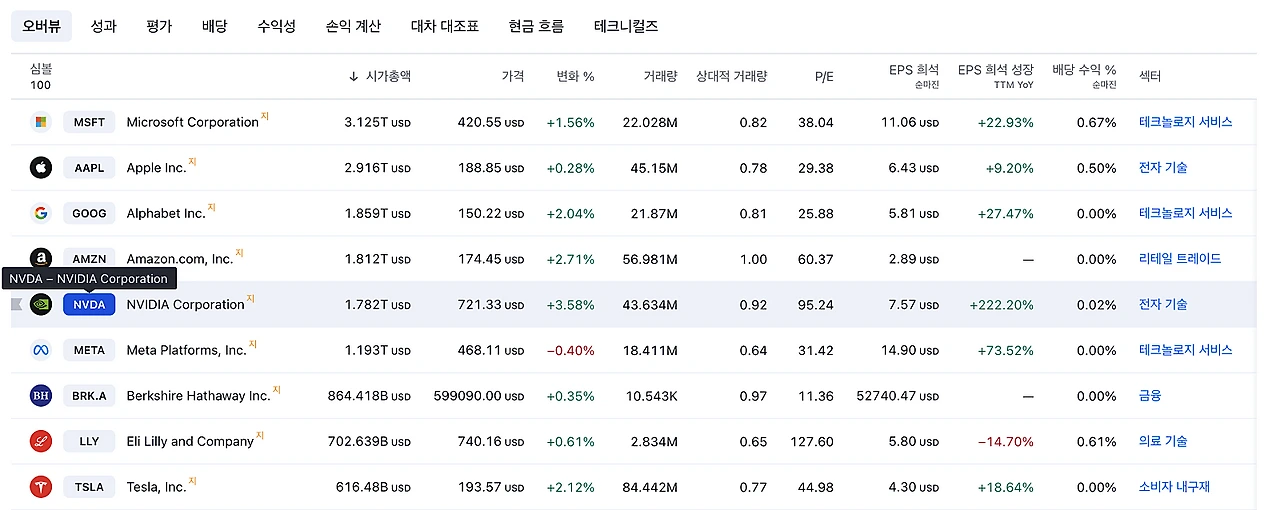Image resolution: width=1280 pixels, height=510 pixels.
Task: Click the highlighted NVDA ticker badge
Action: point(89,304)
